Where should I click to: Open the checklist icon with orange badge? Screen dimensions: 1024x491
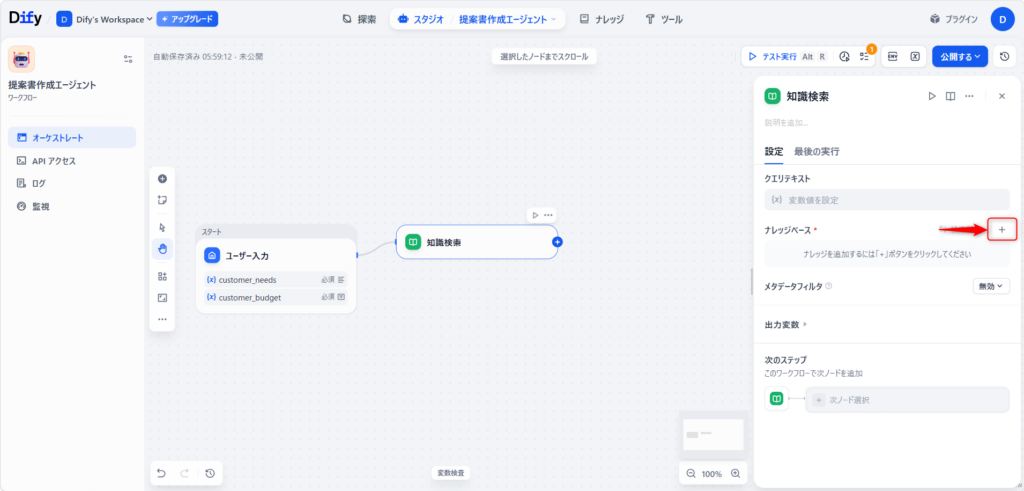coord(866,57)
